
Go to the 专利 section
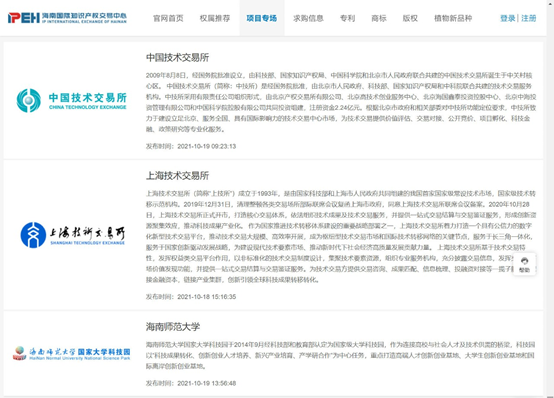tap(347, 18)
